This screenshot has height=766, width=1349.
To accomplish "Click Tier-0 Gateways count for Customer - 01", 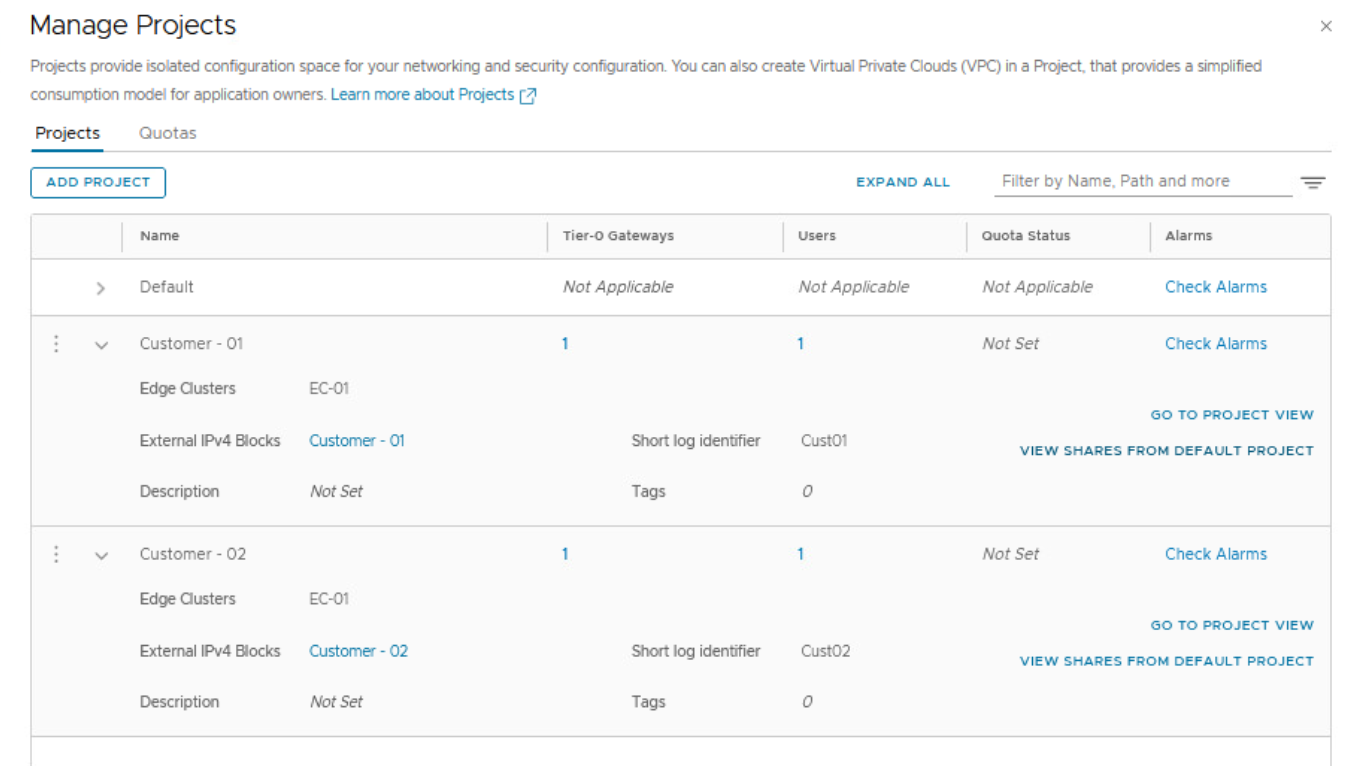I will coord(565,344).
